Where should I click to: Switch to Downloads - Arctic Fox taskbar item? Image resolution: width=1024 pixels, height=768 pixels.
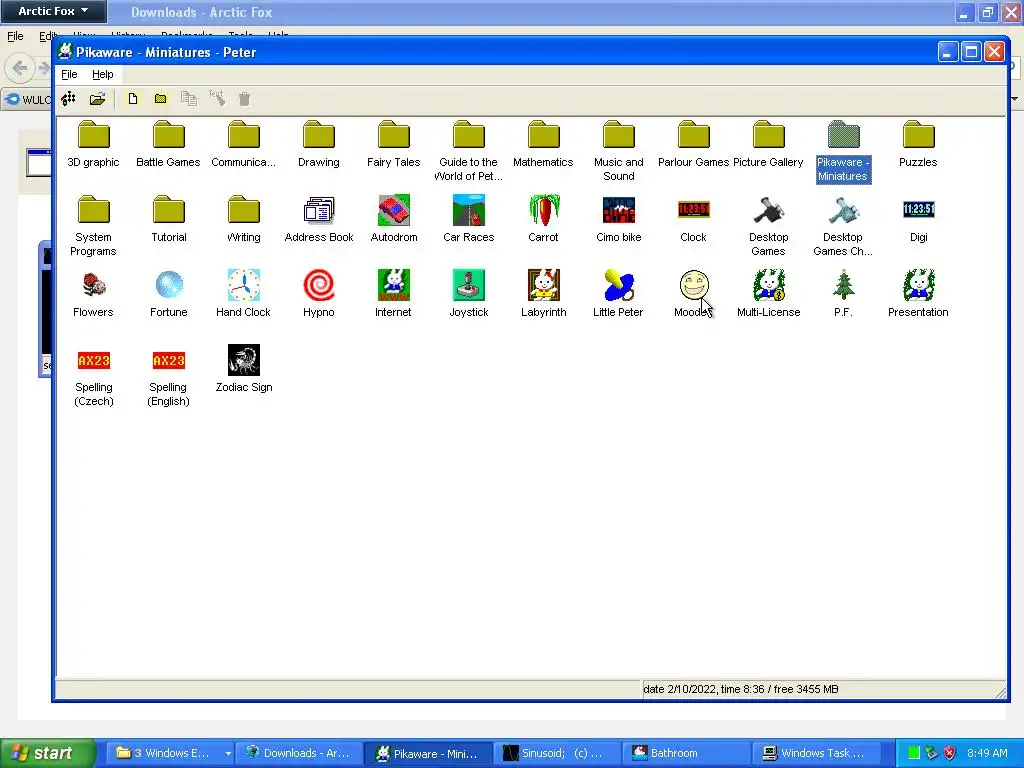[298, 753]
